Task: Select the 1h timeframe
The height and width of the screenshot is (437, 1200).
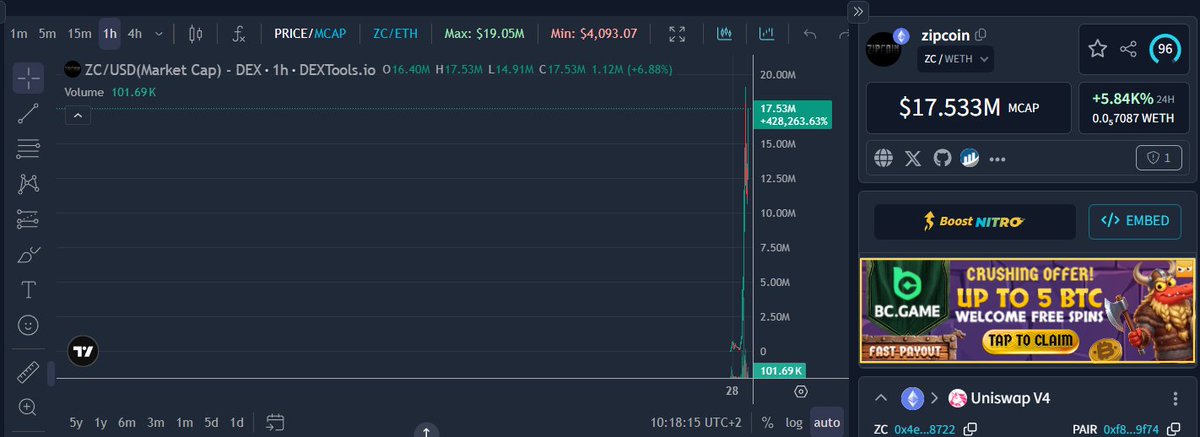Action: [109, 34]
